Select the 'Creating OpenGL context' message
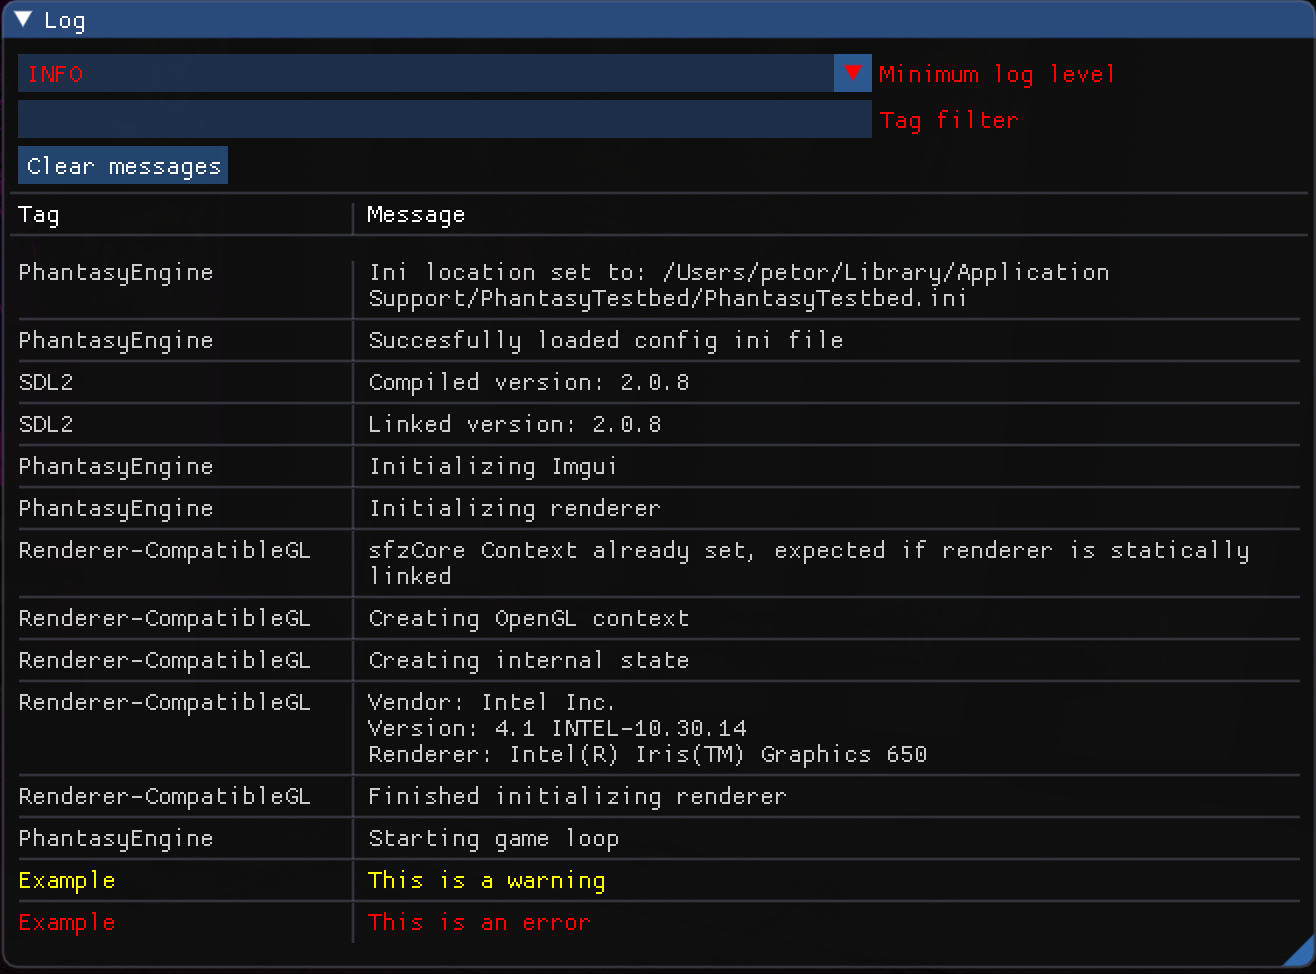Screen dimensions: 1316x974 pos(528,618)
